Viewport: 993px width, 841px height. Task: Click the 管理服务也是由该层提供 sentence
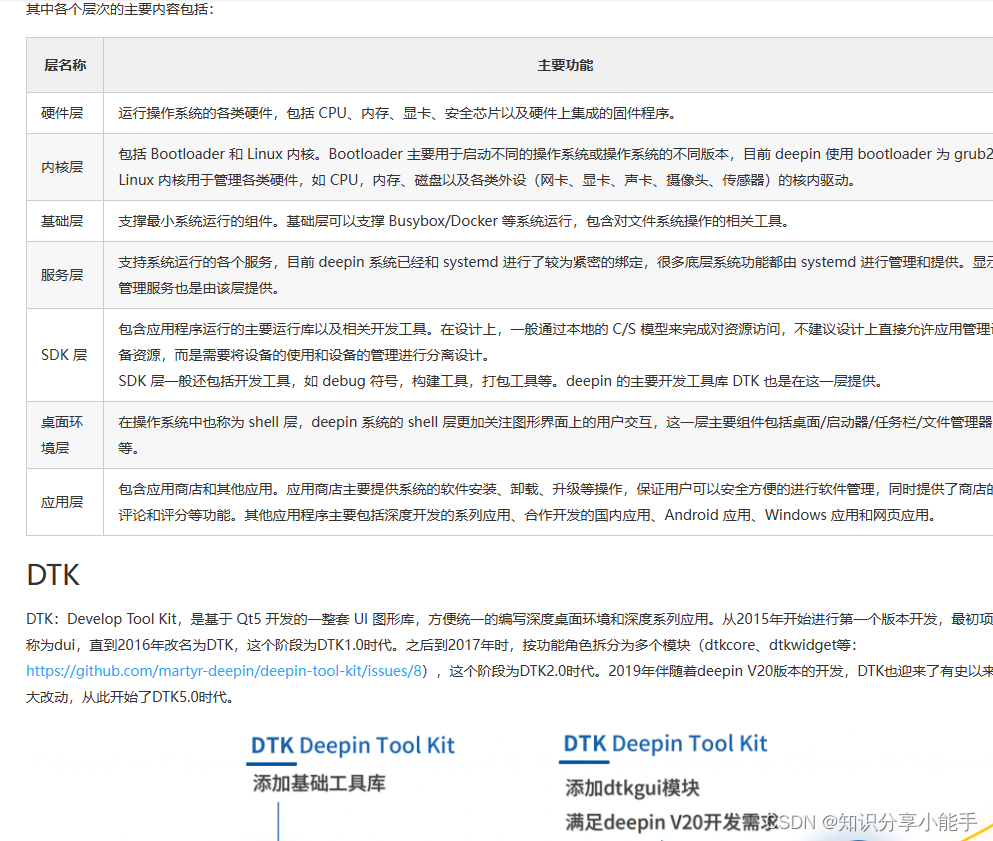point(199,288)
